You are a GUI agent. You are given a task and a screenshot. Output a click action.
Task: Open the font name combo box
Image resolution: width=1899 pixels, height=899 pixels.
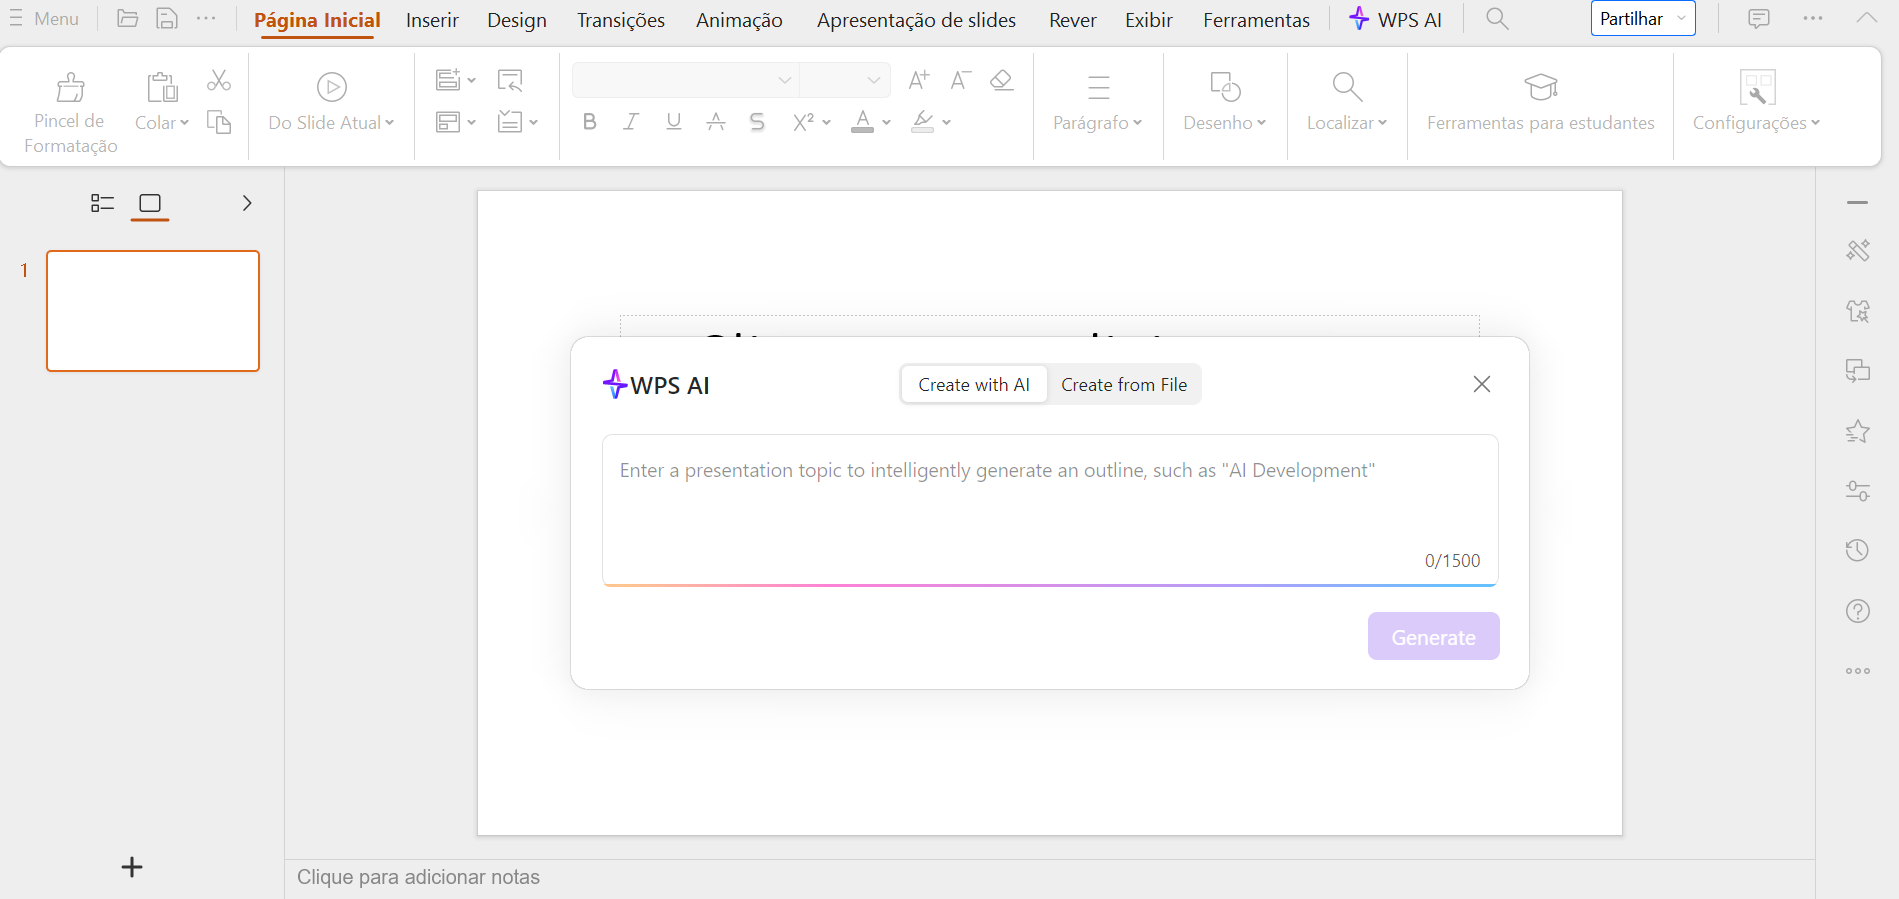(x=685, y=80)
